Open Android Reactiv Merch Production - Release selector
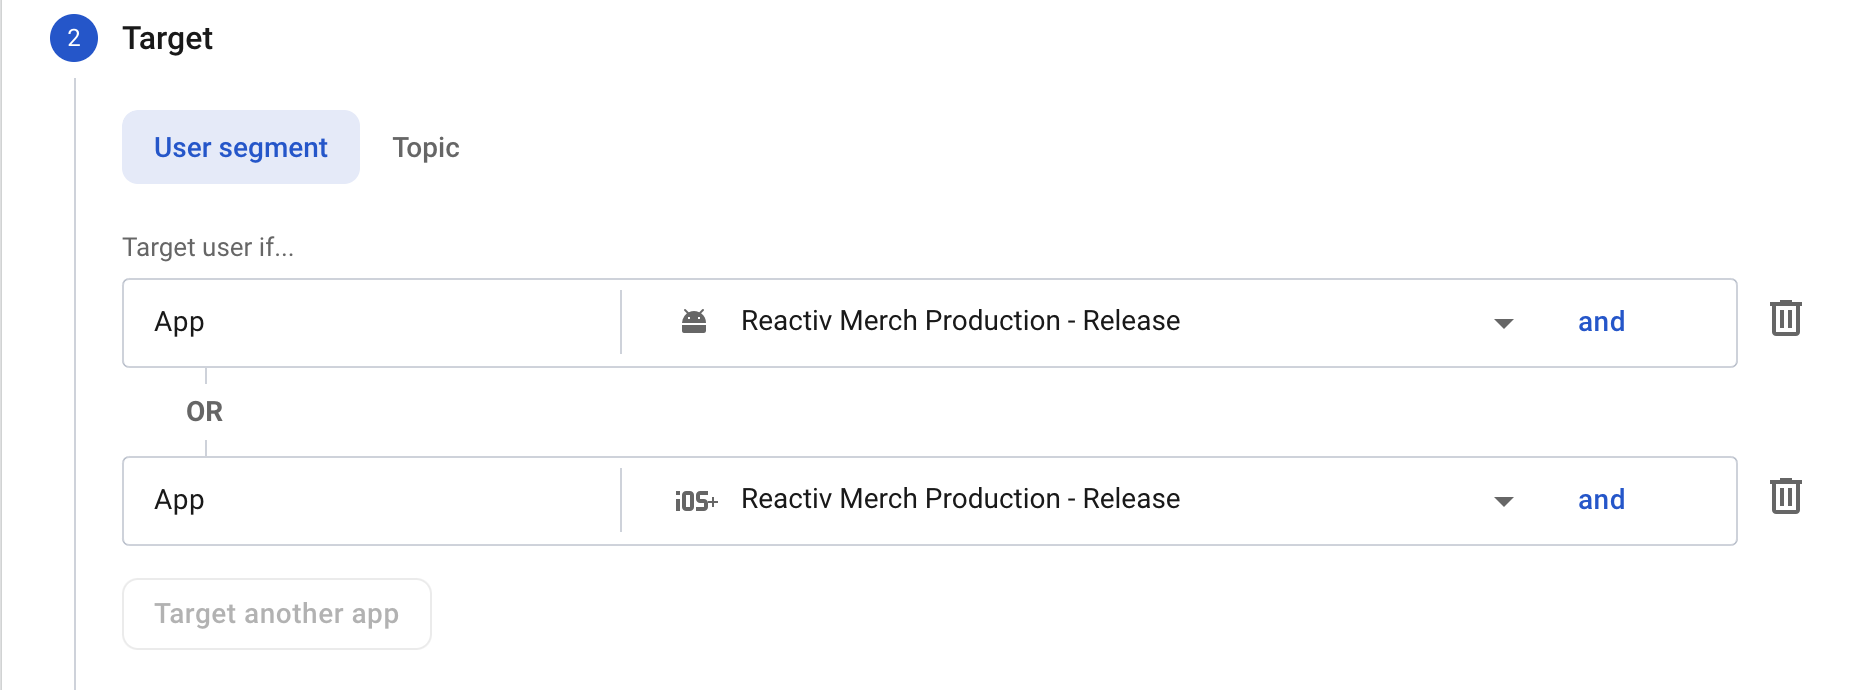 (x=960, y=321)
